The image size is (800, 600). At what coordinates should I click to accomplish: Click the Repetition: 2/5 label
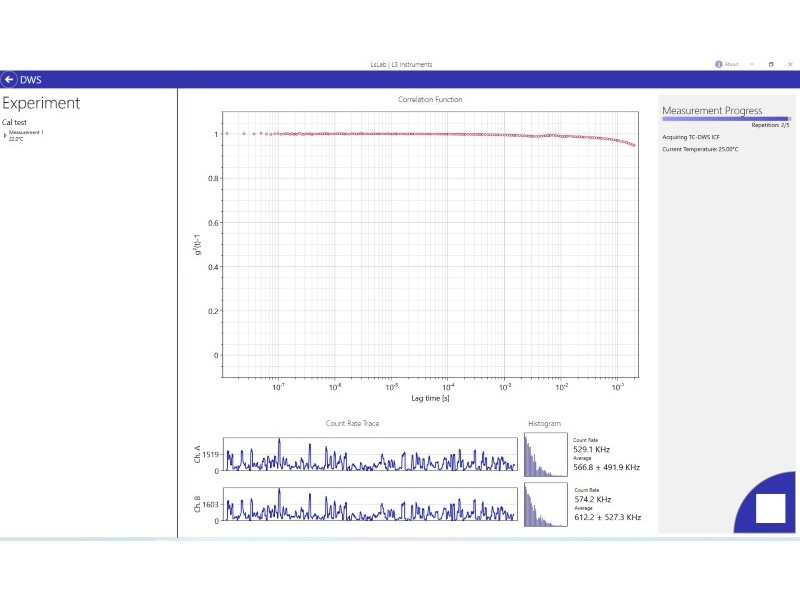click(770, 125)
